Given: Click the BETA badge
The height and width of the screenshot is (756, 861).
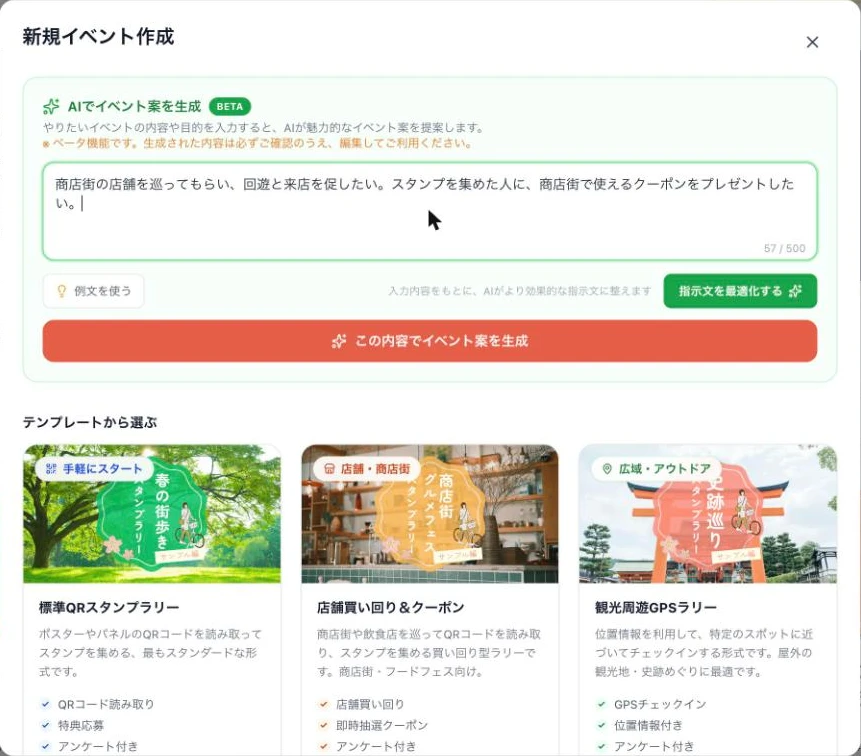Looking at the screenshot, I should (x=230, y=107).
